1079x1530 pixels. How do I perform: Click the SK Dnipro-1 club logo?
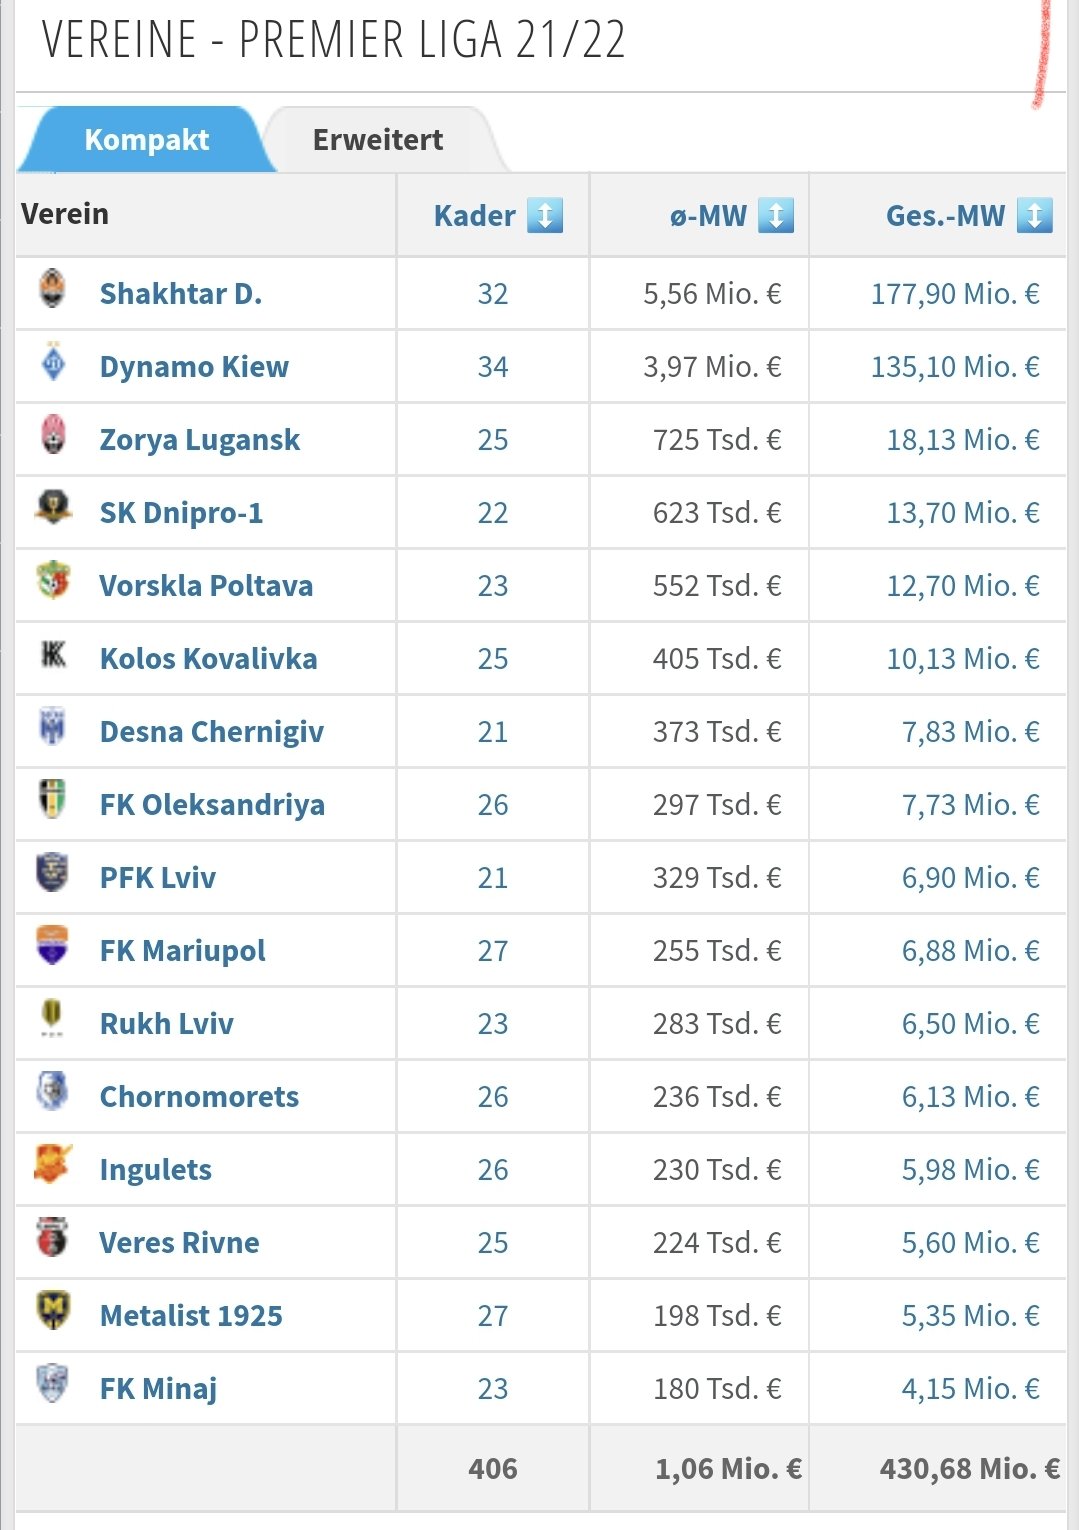(x=53, y=508)
